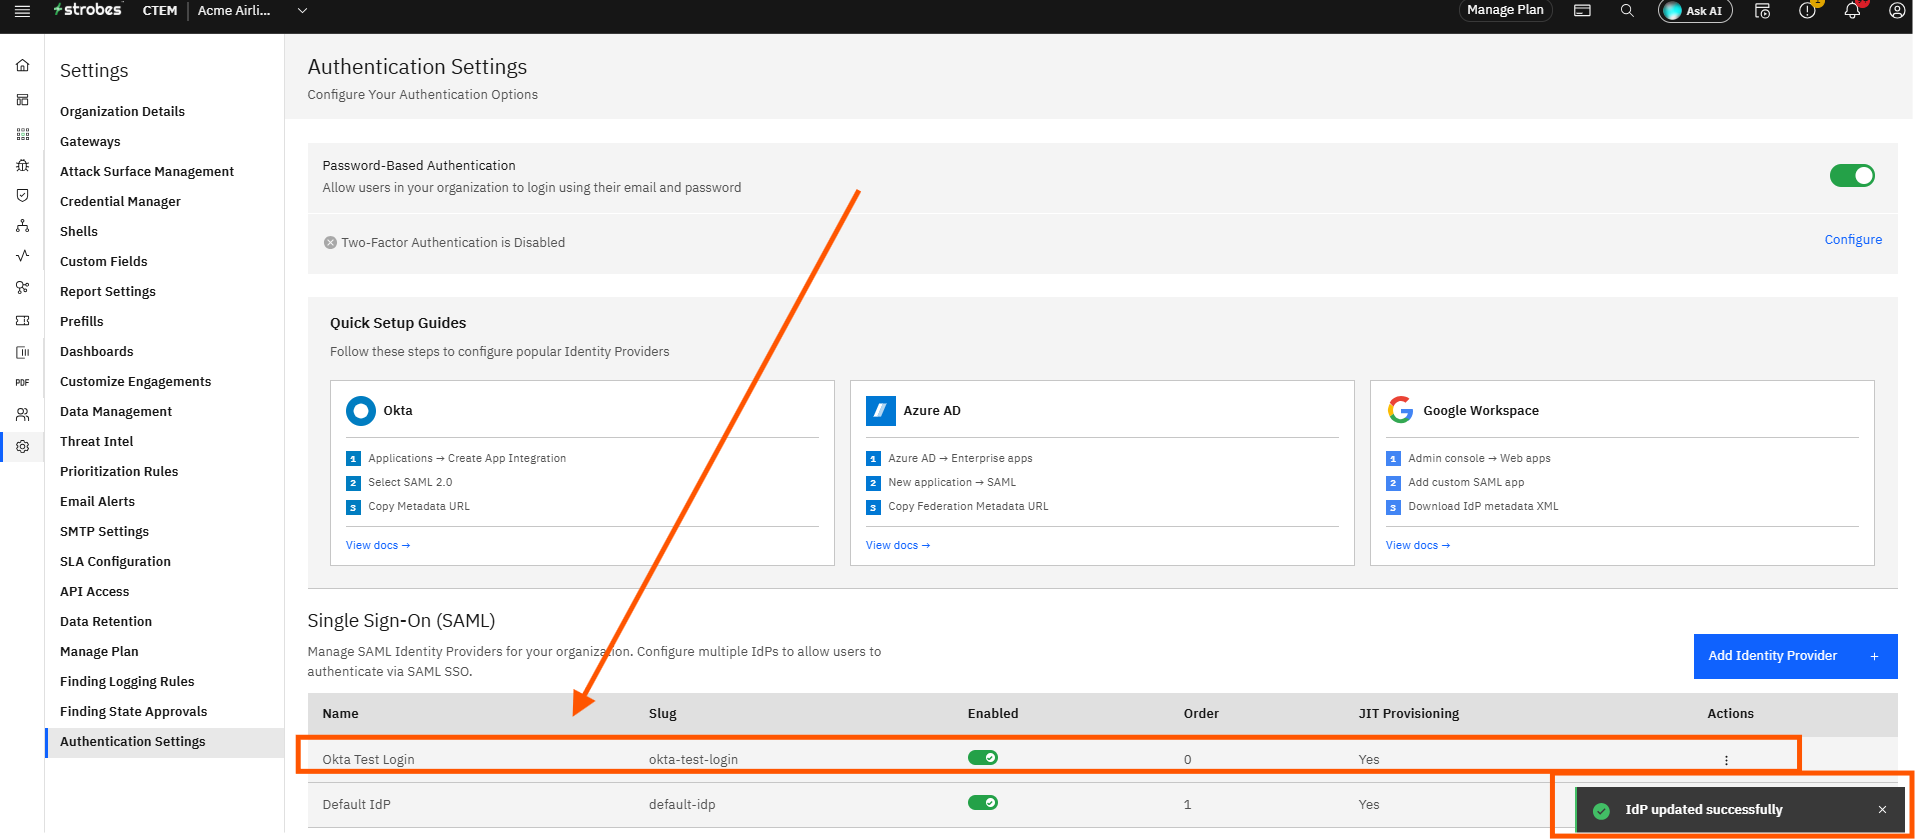Open the settings gear in the left rail
Screen dimensions: 1915x839
click(x=22, y=447)
